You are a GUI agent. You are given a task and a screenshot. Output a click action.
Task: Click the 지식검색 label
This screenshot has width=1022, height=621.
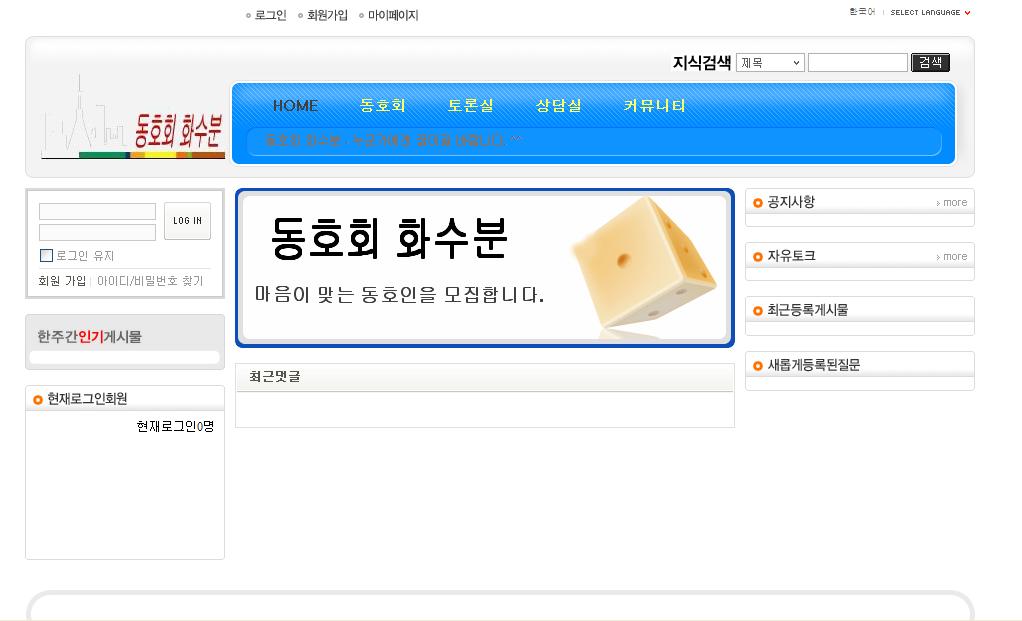702,63
